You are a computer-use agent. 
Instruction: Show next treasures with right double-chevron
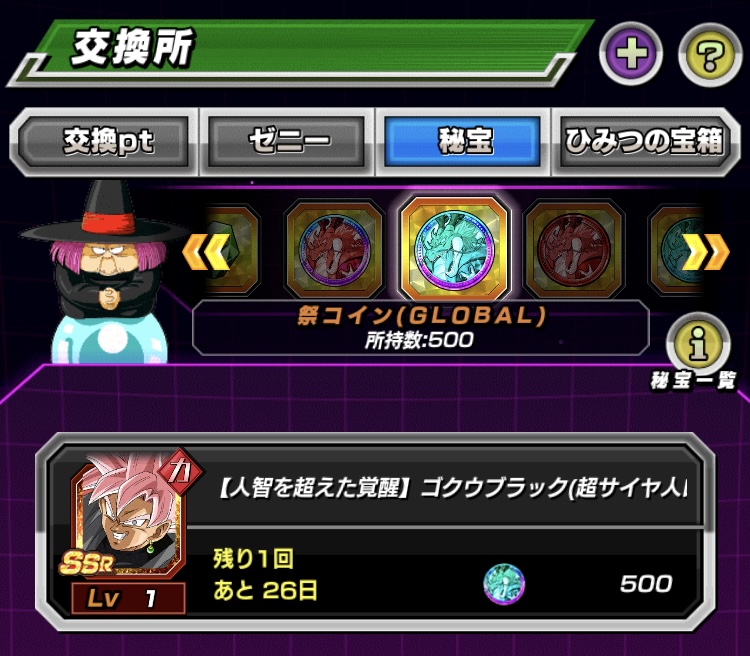705,251
